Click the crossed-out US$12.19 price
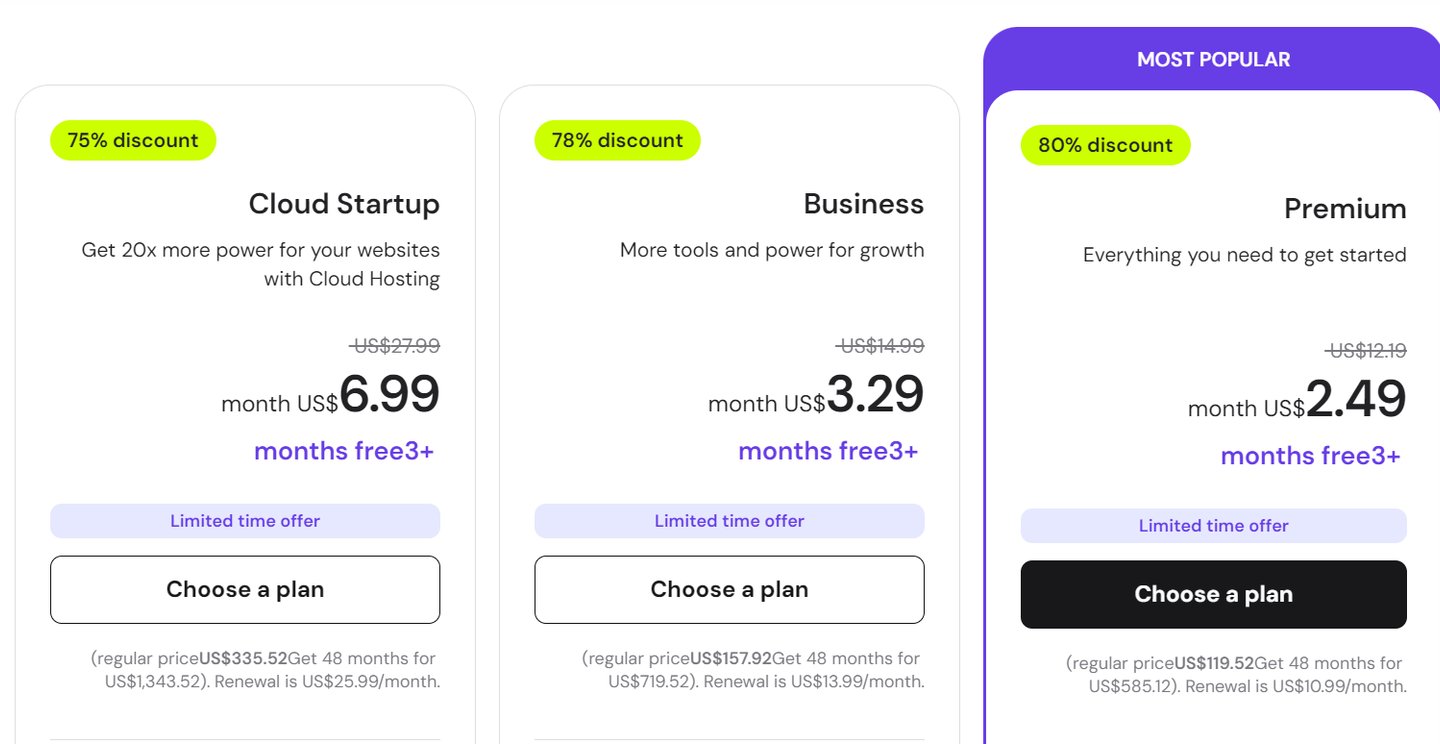1440x744 pixels. pos(1367,351)
